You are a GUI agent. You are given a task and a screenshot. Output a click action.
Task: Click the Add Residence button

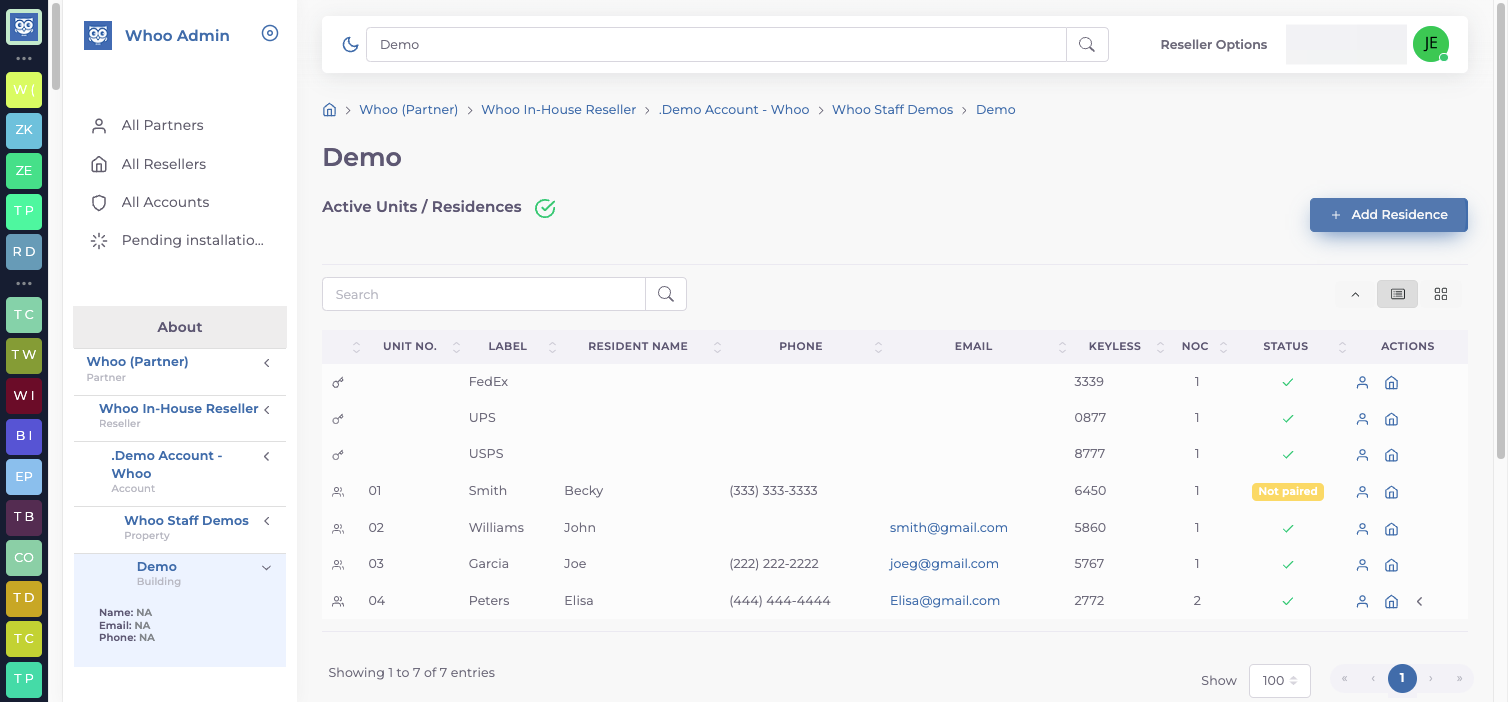coord(1389,215)
